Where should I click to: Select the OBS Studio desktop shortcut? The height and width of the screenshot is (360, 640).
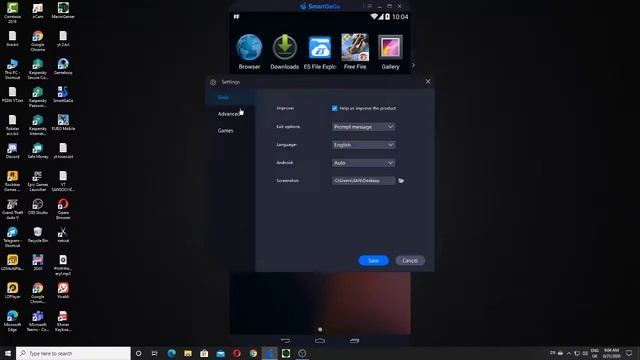pyautogui.click(x=38, y=207)
